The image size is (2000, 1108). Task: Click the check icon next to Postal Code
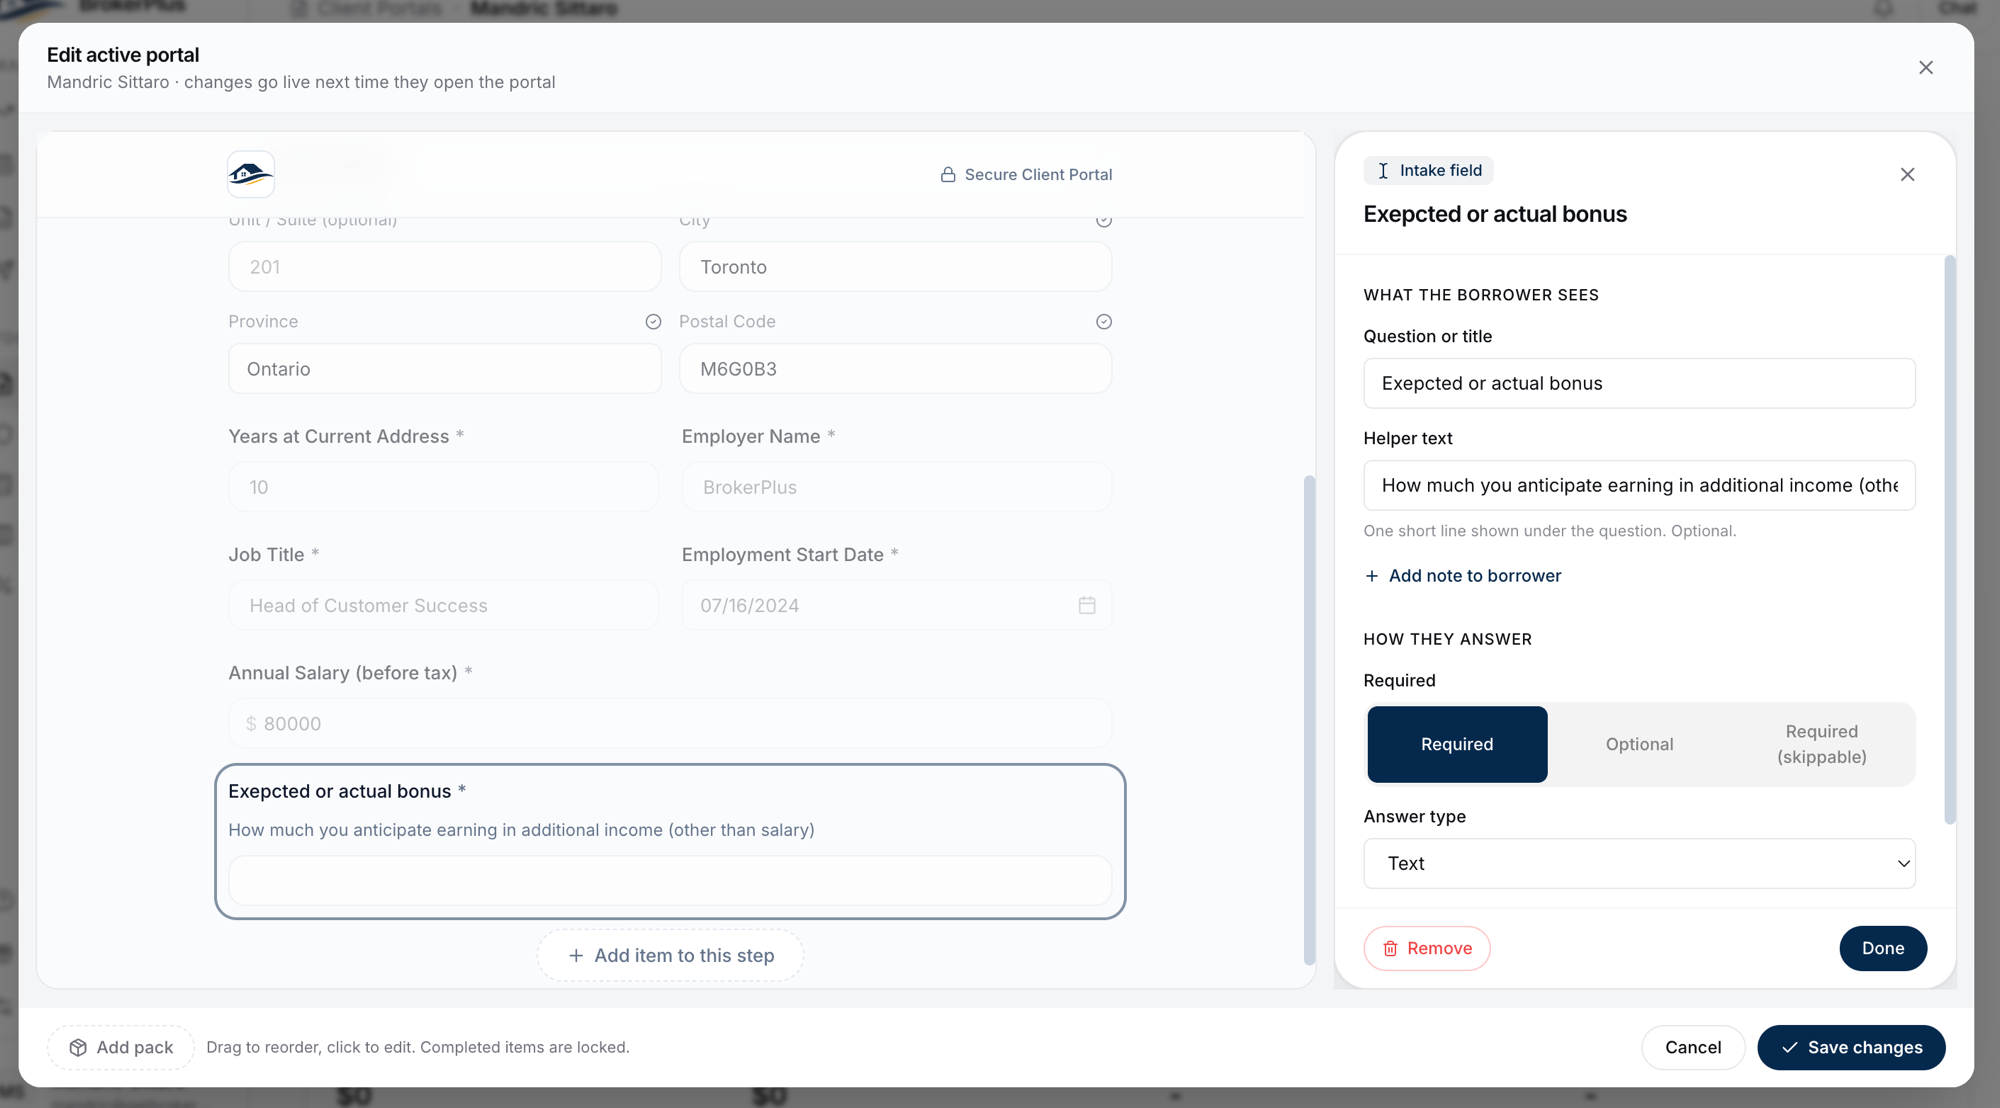pos(1104,322)
